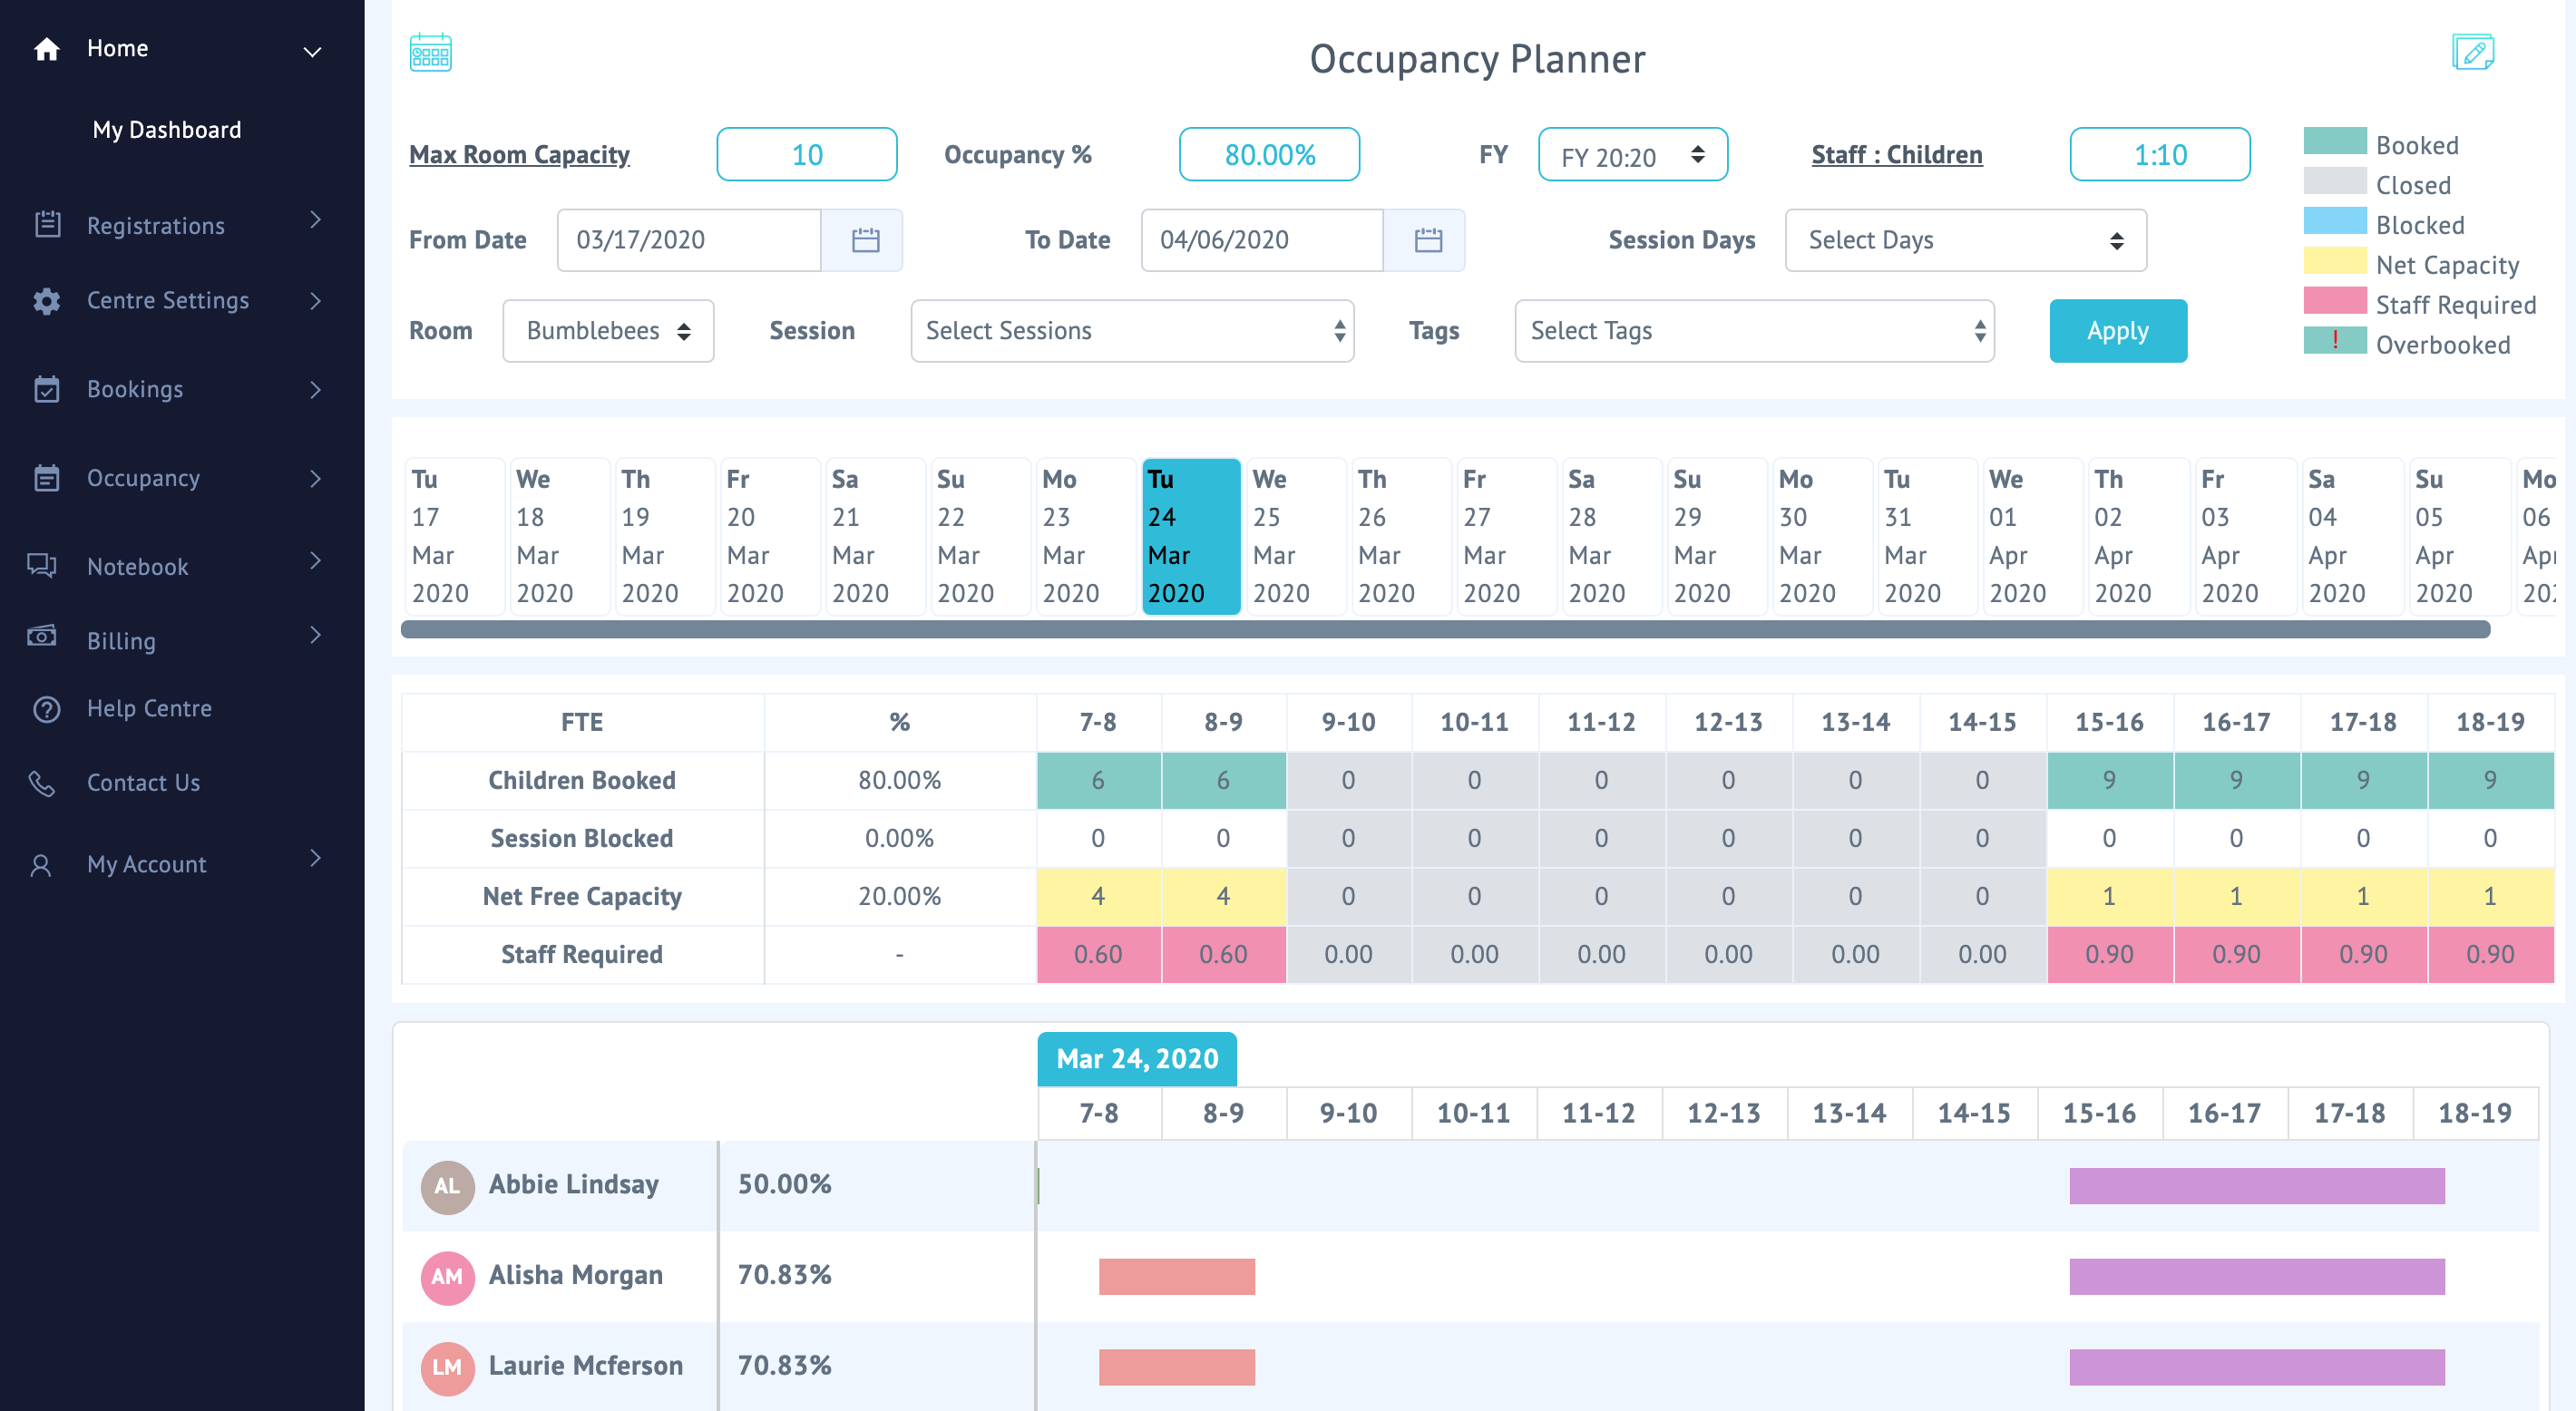The height and width of the screenshot is (1411, 2576).
Task: Click the Billing cash icon
Action: click(x=42, y=636)
